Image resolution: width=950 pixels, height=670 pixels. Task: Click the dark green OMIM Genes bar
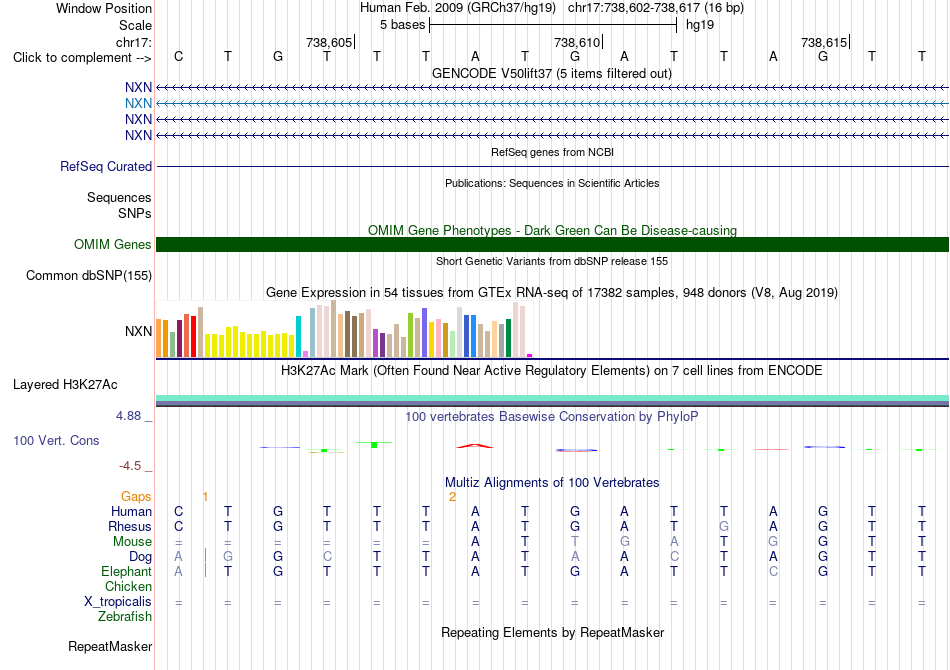(552, 244)
